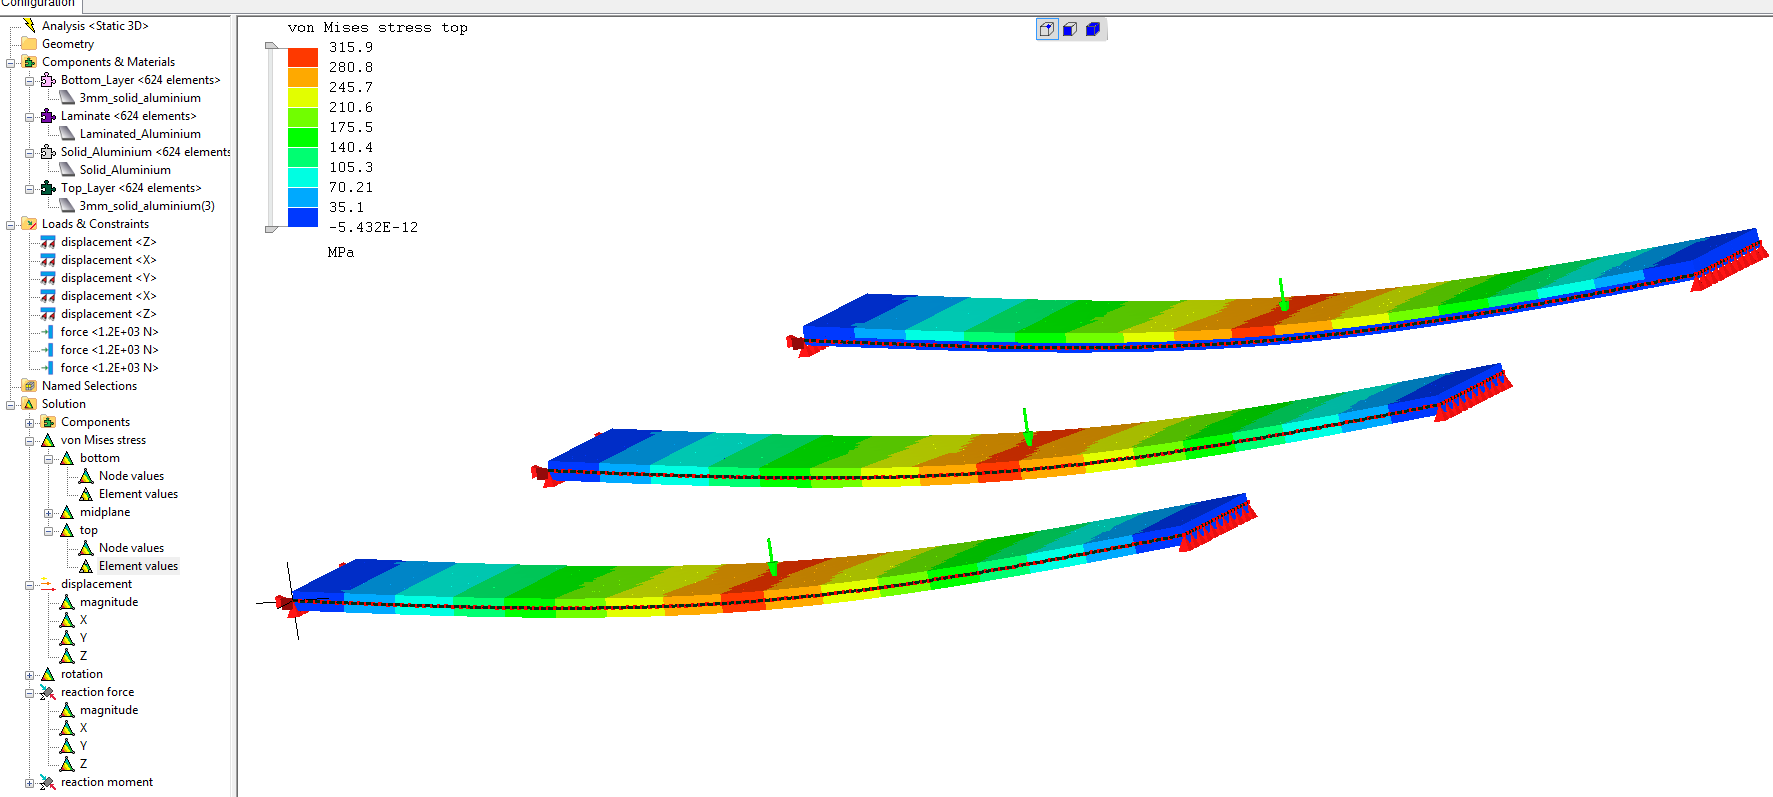Select 3mm_solid_aluminium(3) material item
1773x797 pixels.
coord(147,206)
